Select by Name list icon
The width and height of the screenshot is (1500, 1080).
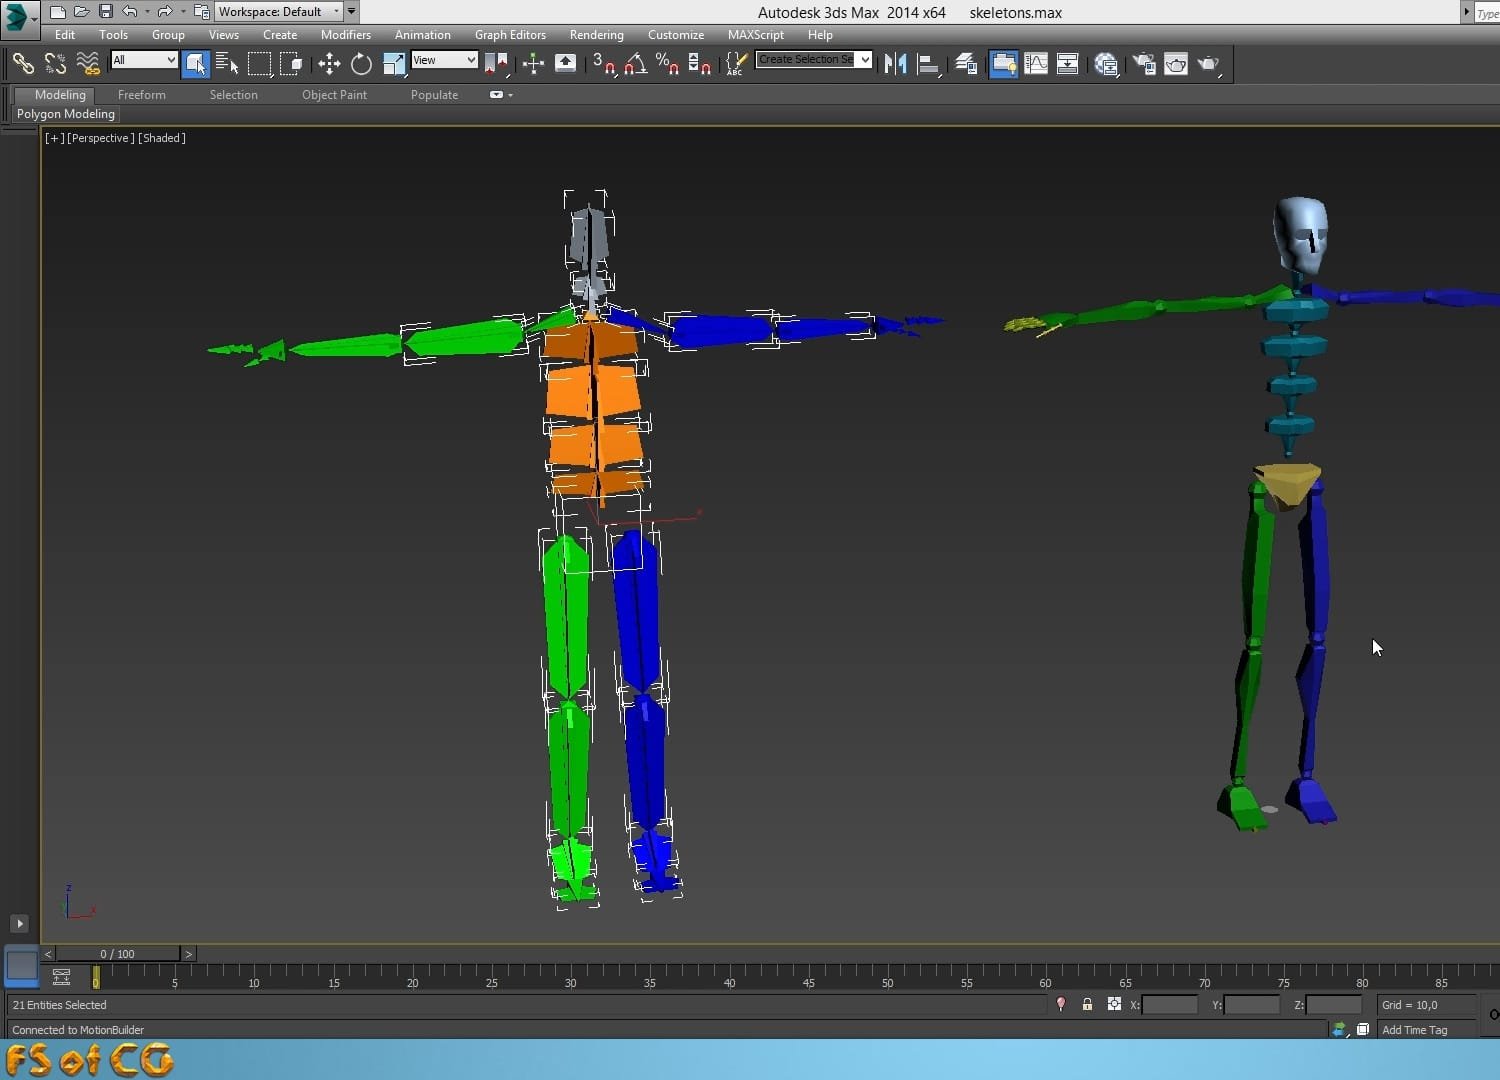[x=227, y=64]
